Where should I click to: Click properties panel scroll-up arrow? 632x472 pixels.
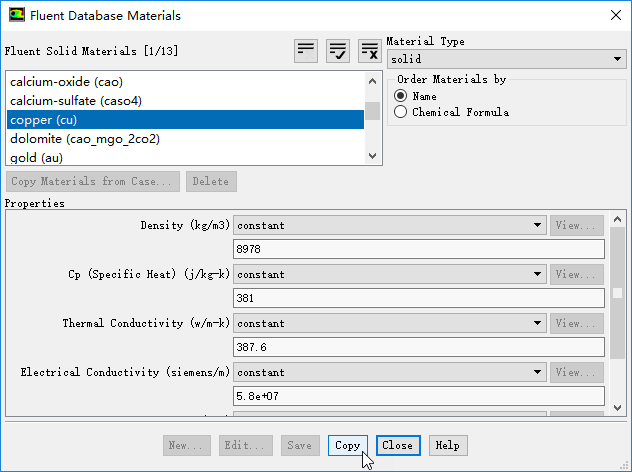618,220
